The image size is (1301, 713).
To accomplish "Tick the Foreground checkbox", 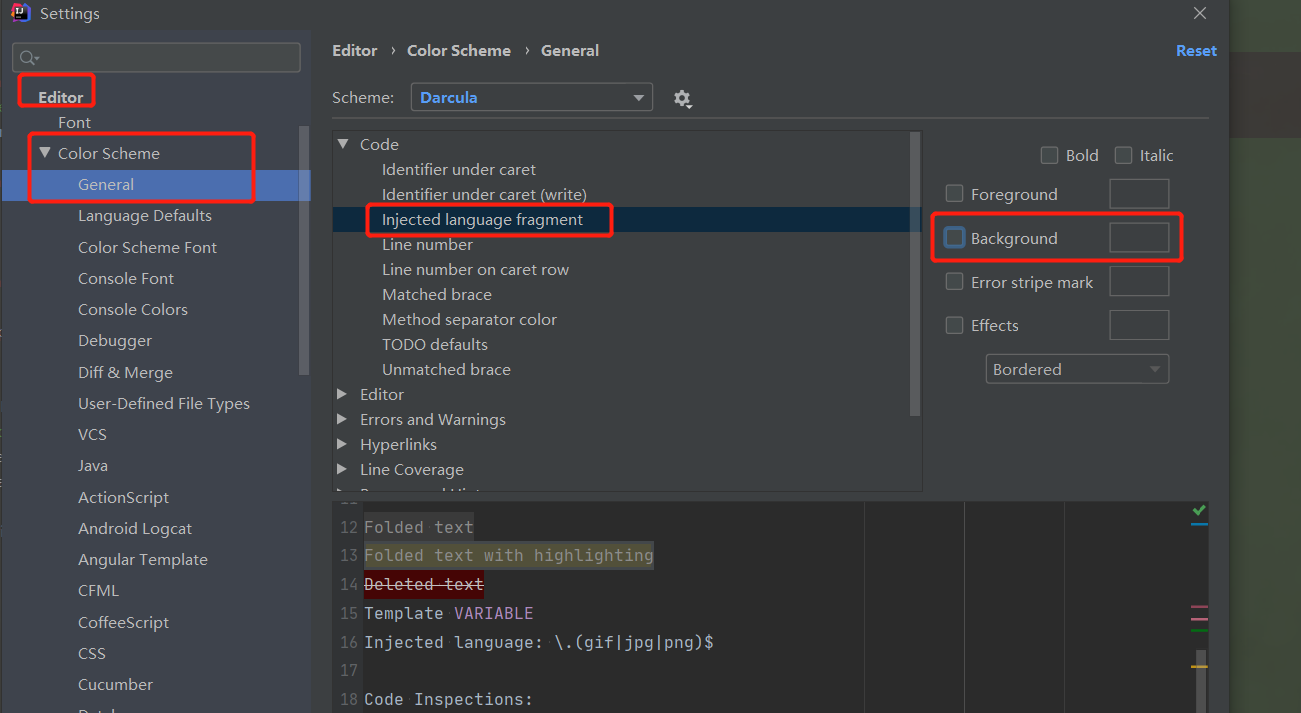I will [x=955, y=194].
